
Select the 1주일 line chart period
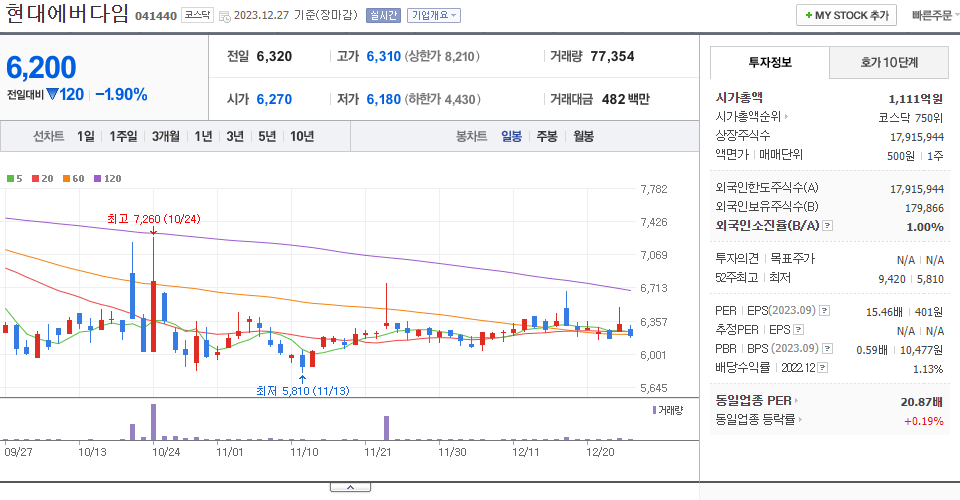click(x=123, y=136)
